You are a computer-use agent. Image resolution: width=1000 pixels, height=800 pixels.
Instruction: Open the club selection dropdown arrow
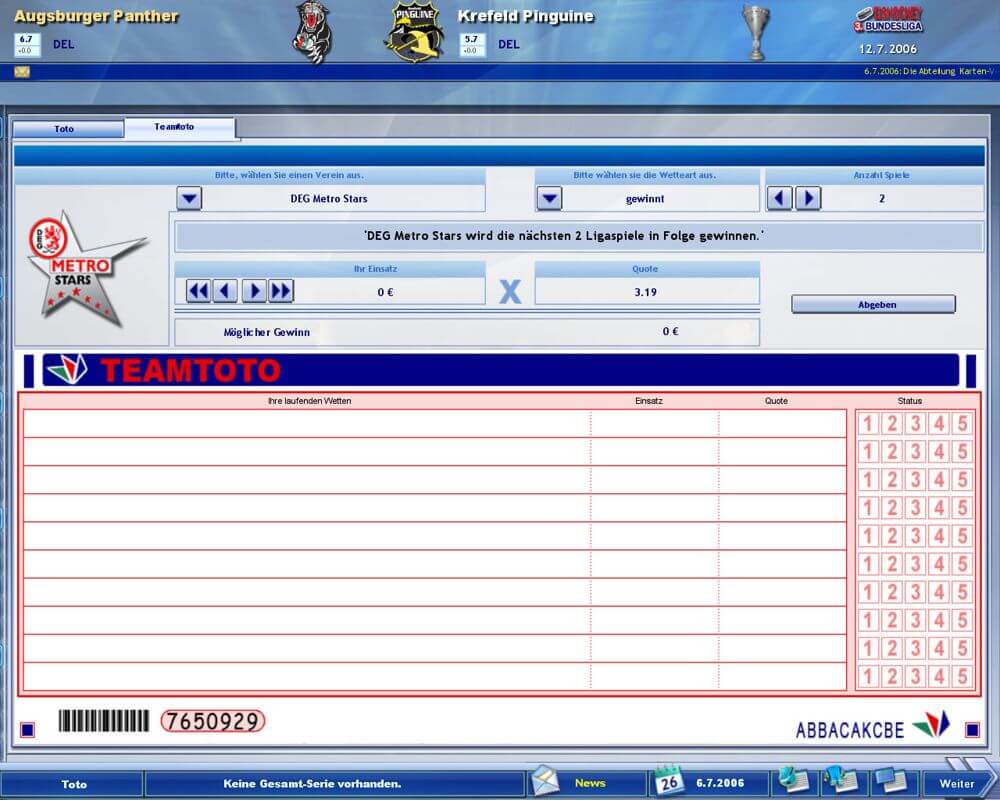[x=189, y=198]
